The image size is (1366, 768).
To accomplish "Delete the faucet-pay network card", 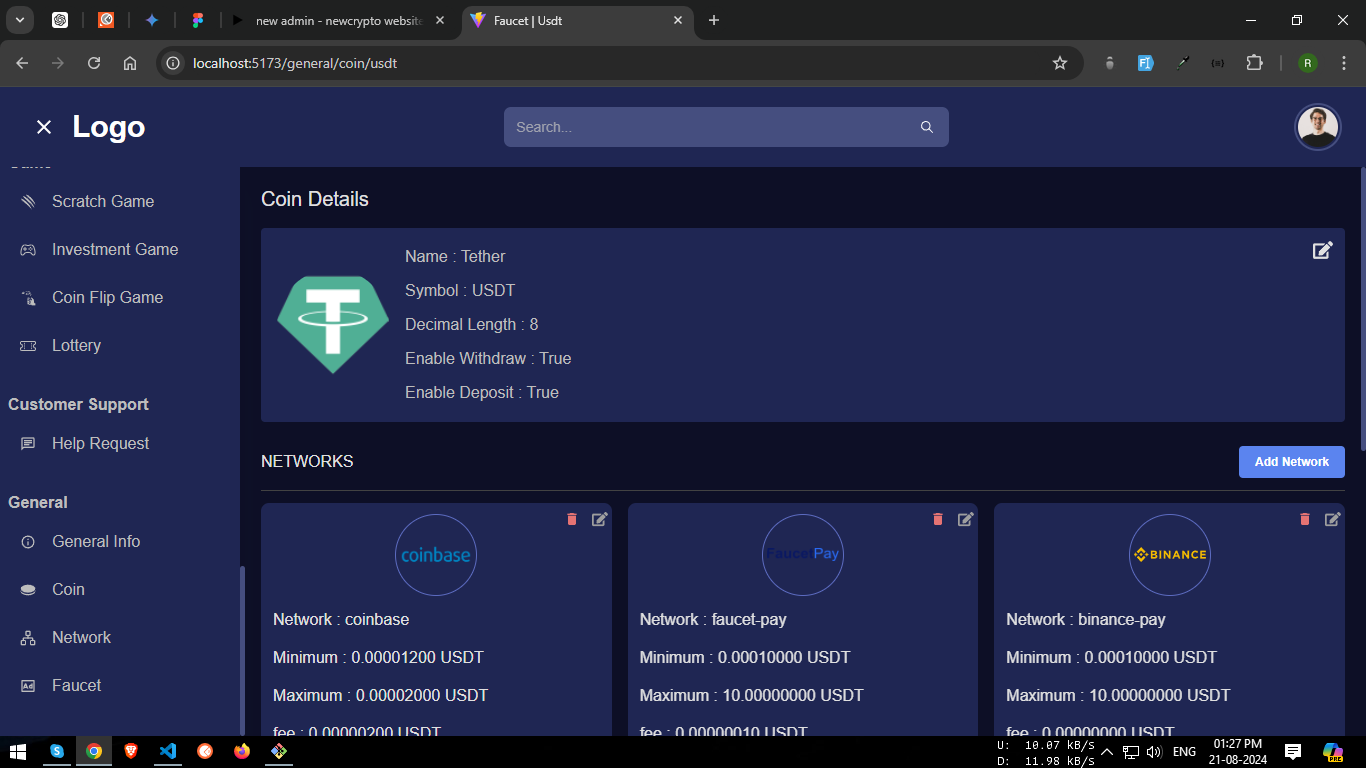I will pos(938,519).
